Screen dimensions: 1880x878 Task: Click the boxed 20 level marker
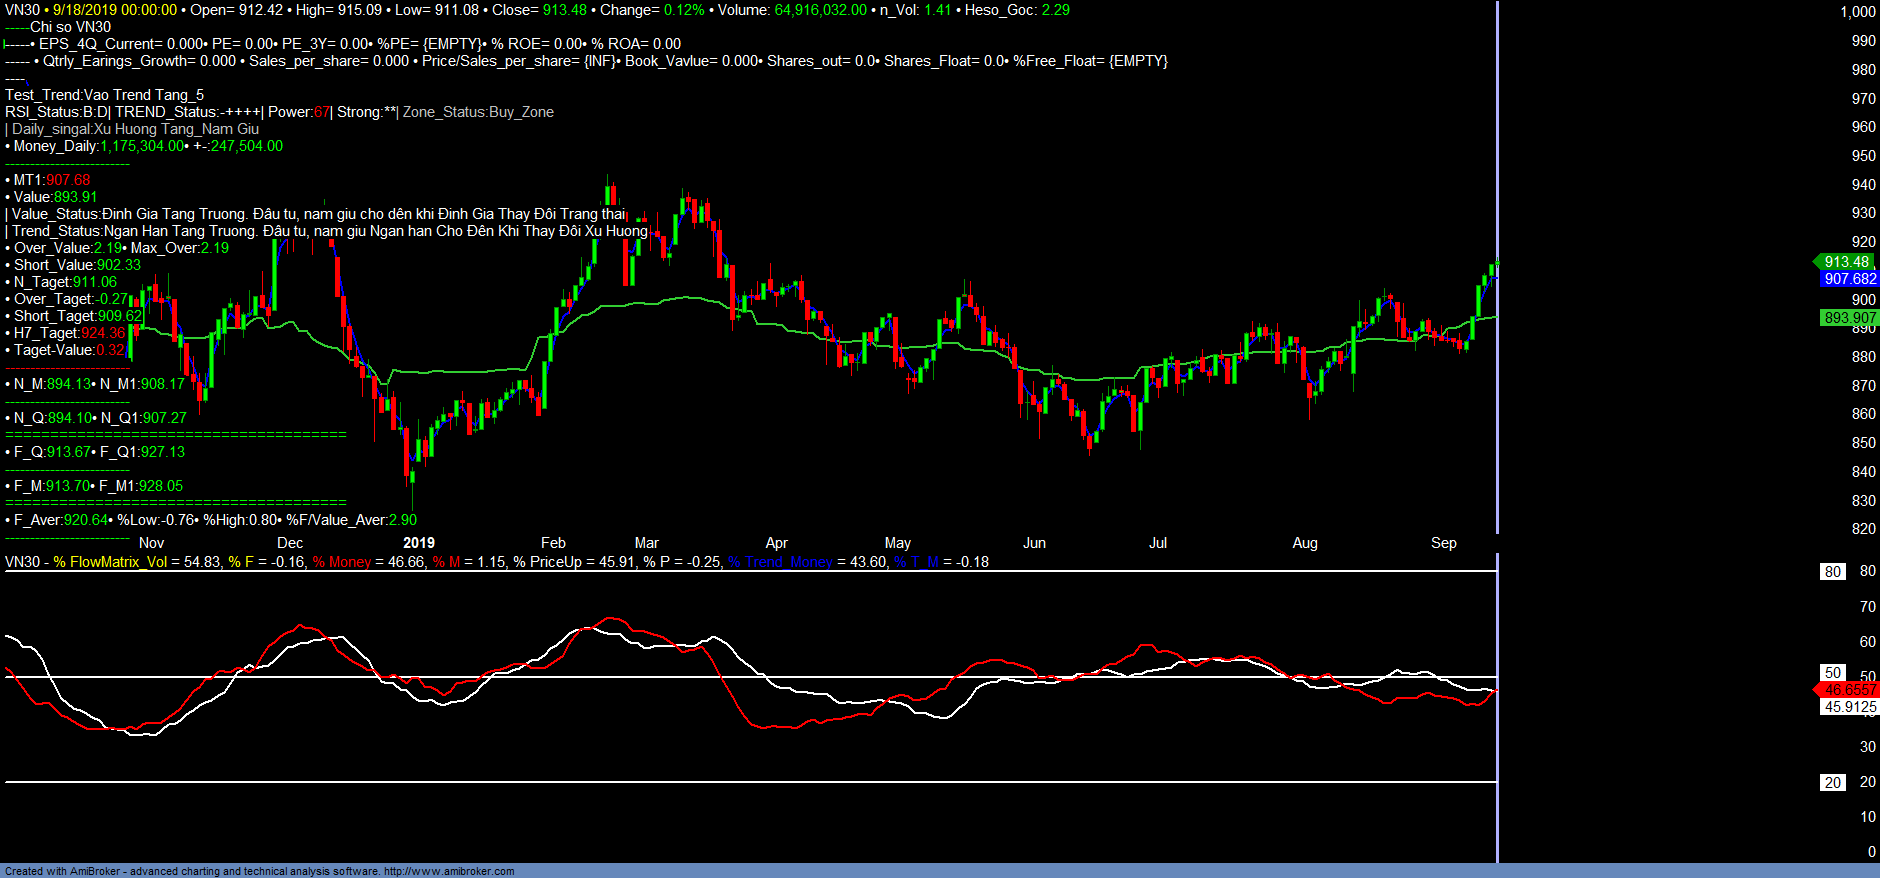pos(1832,783)
